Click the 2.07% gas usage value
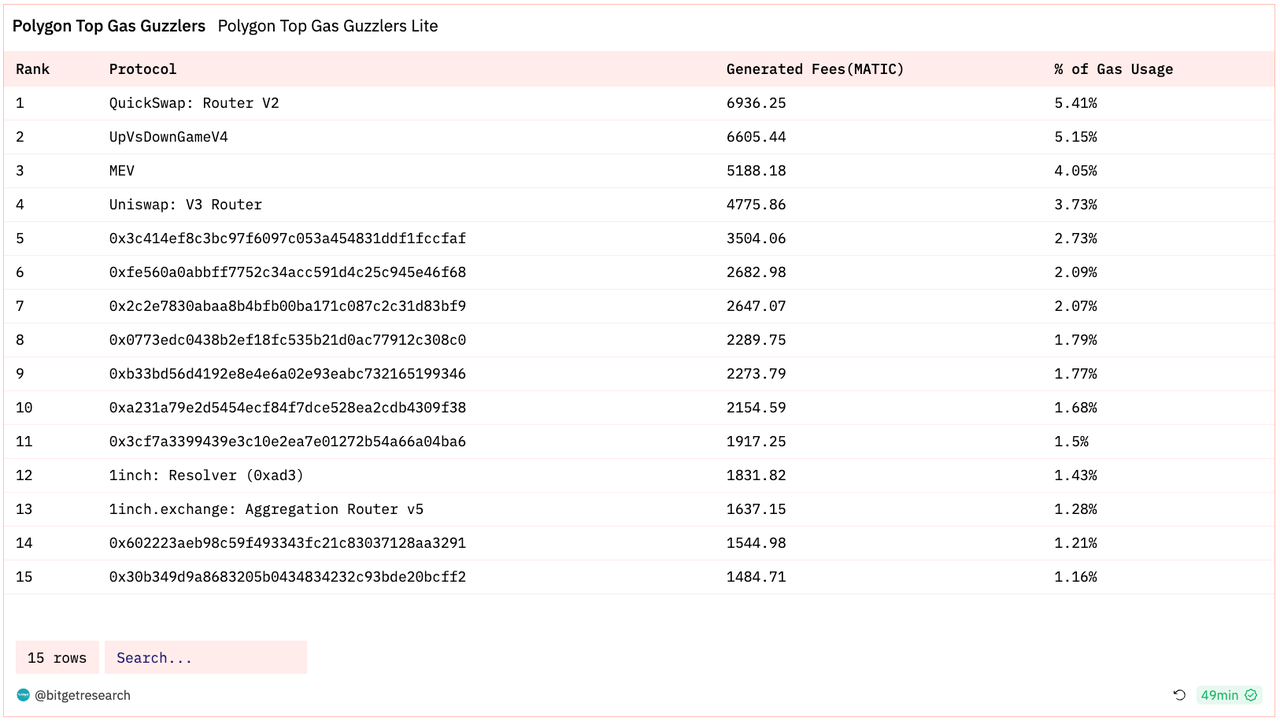Screen dimensions: 1280x721 [1076, 307]
